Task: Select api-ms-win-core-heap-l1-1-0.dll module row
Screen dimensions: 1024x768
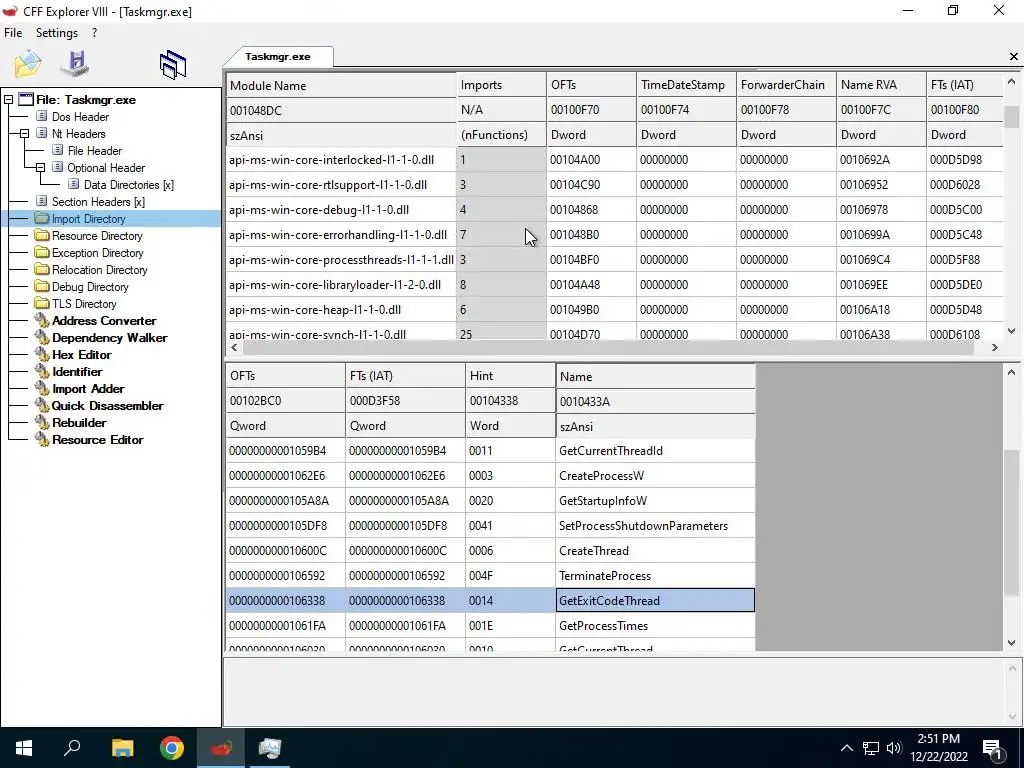Action: [x=614, y=310]
